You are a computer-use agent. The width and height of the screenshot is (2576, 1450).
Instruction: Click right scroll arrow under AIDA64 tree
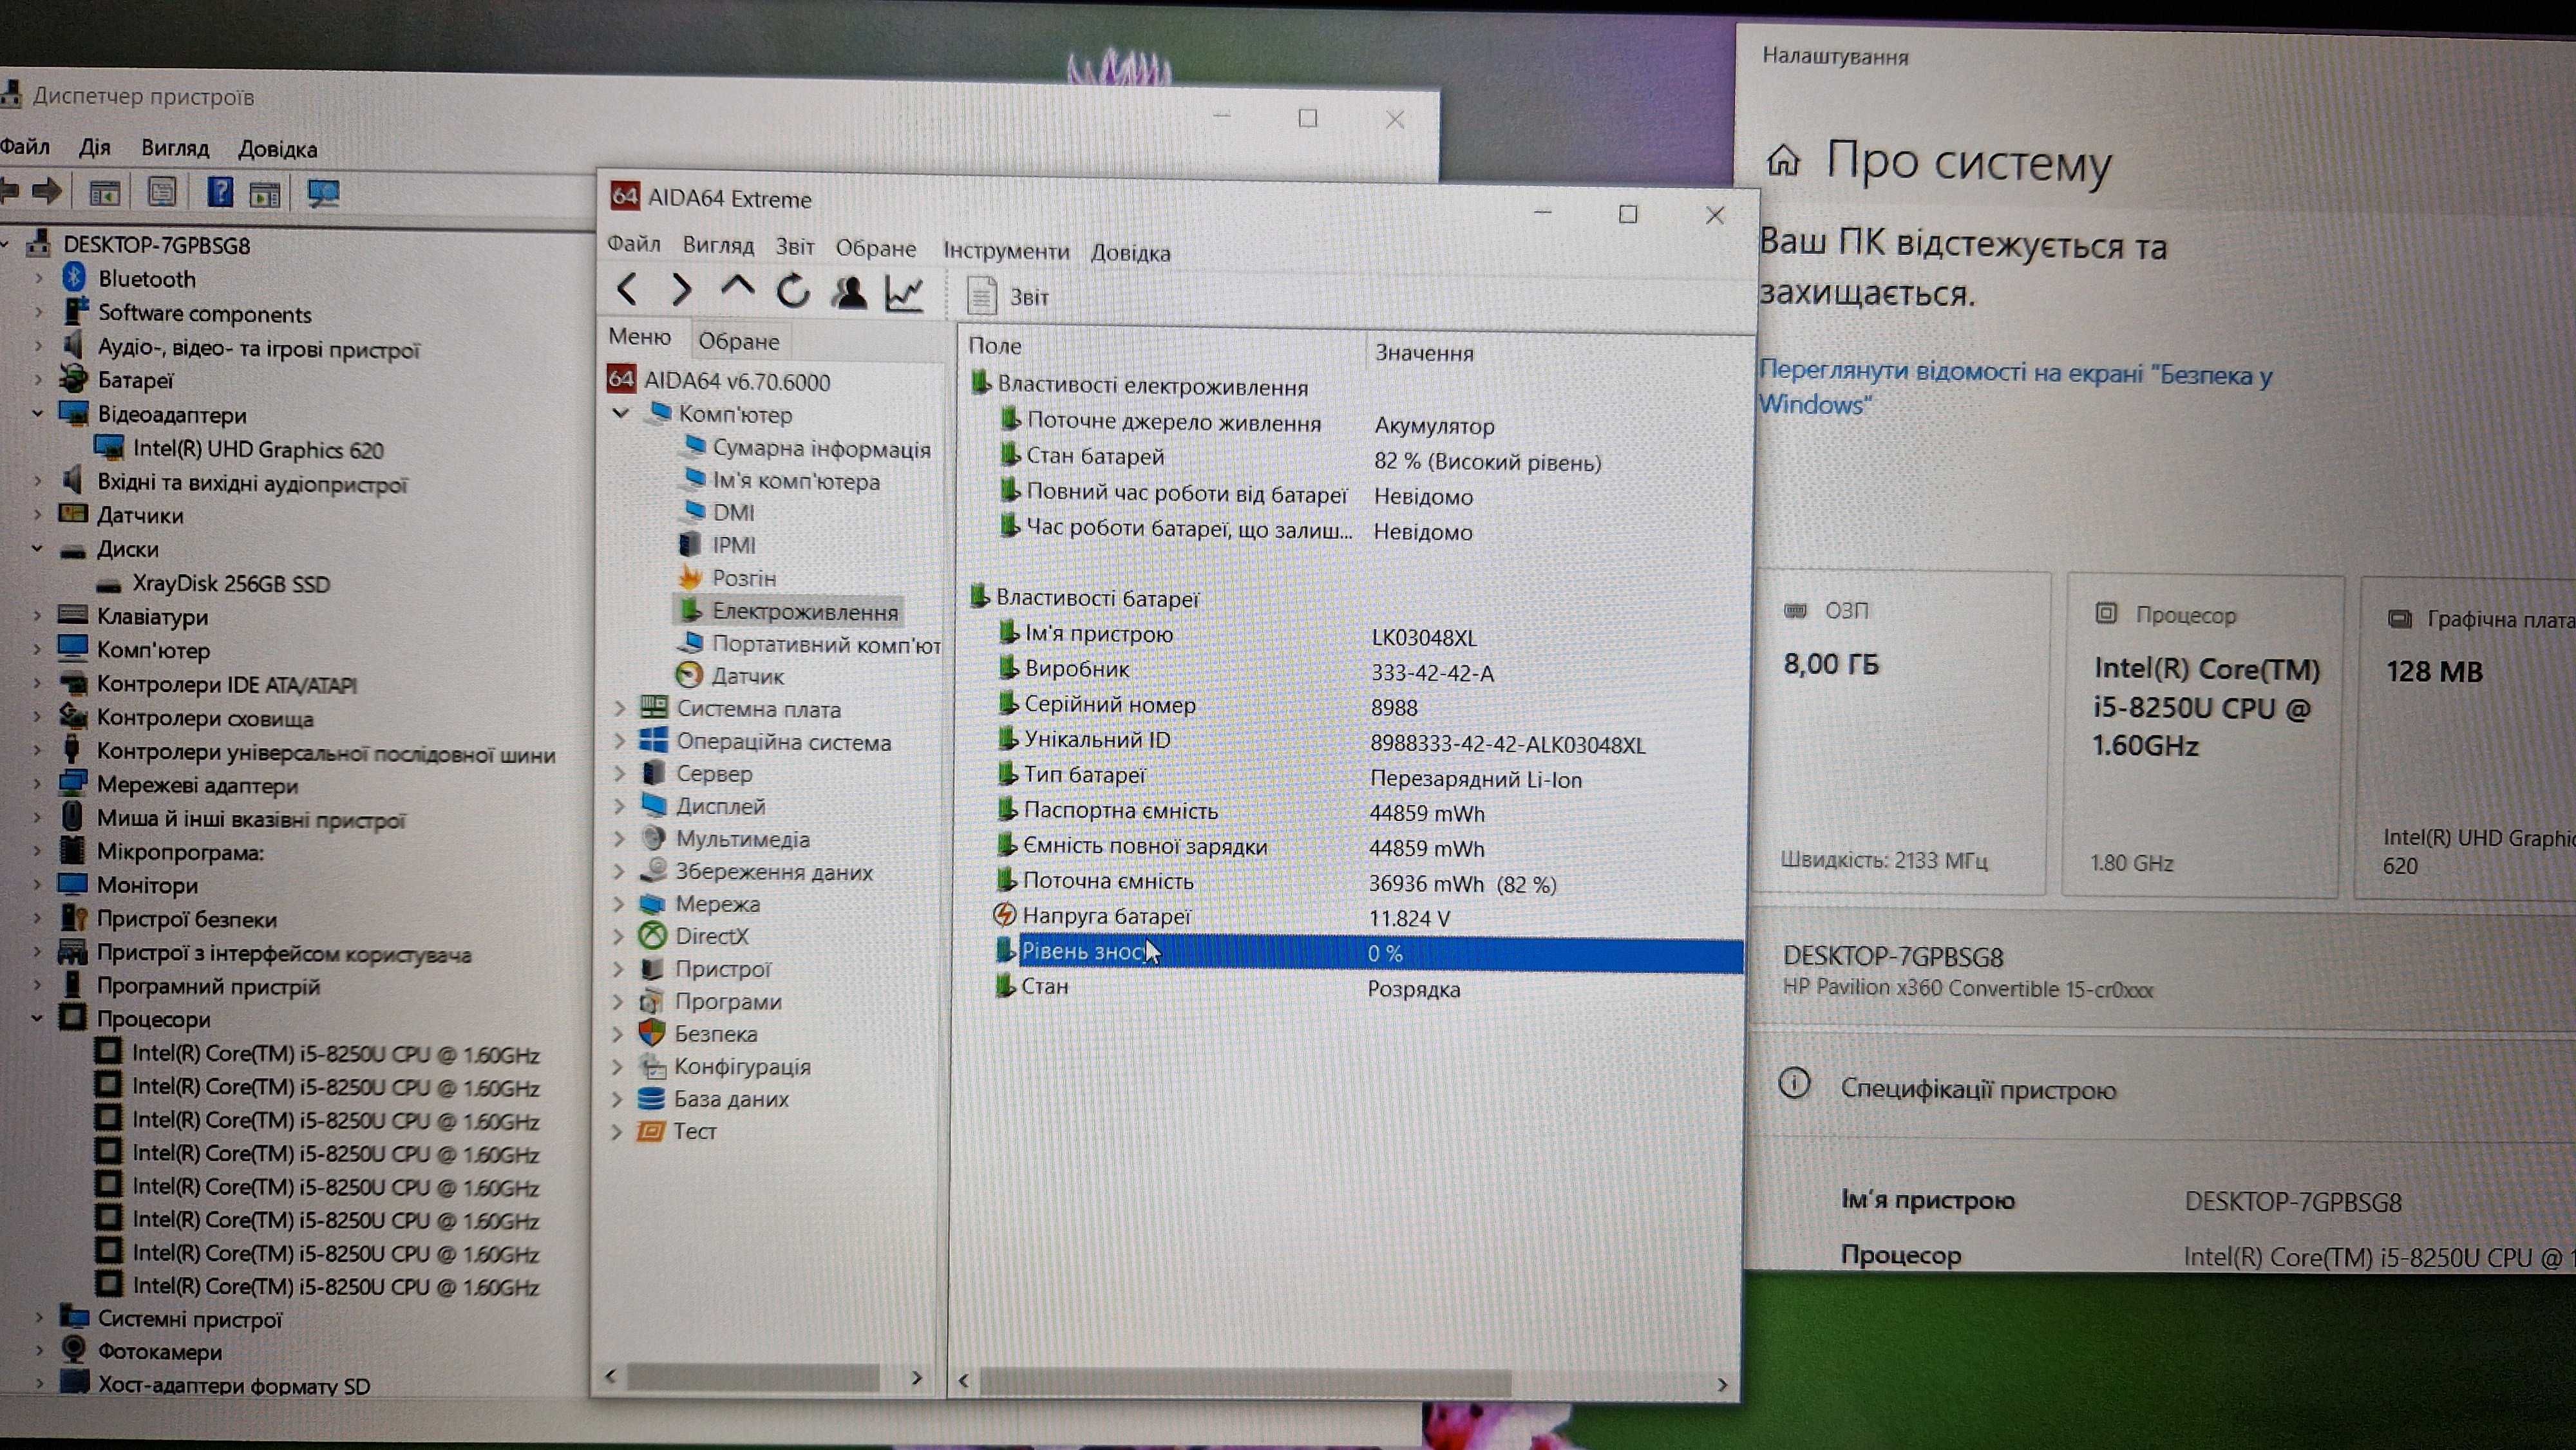coord(917,1378)
